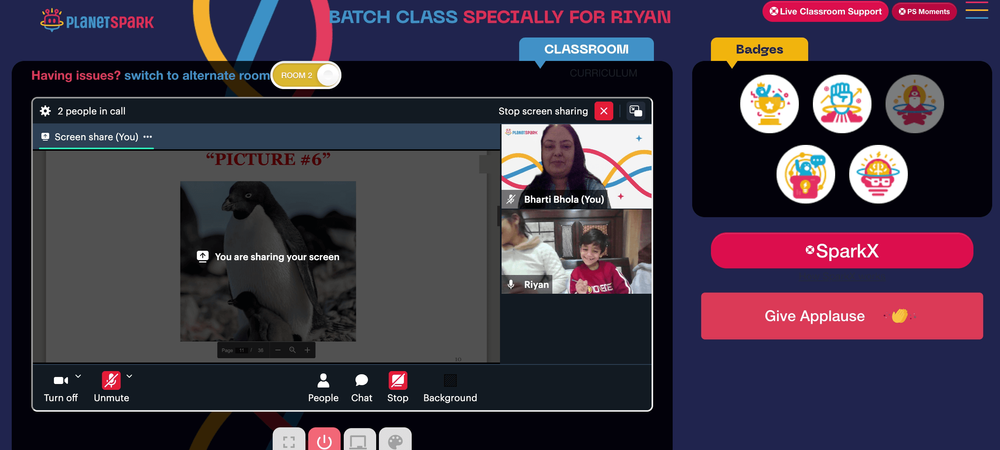Screen dimensions: 1000x450
Task: Open the Badges tab
Action: coord(760,49)
